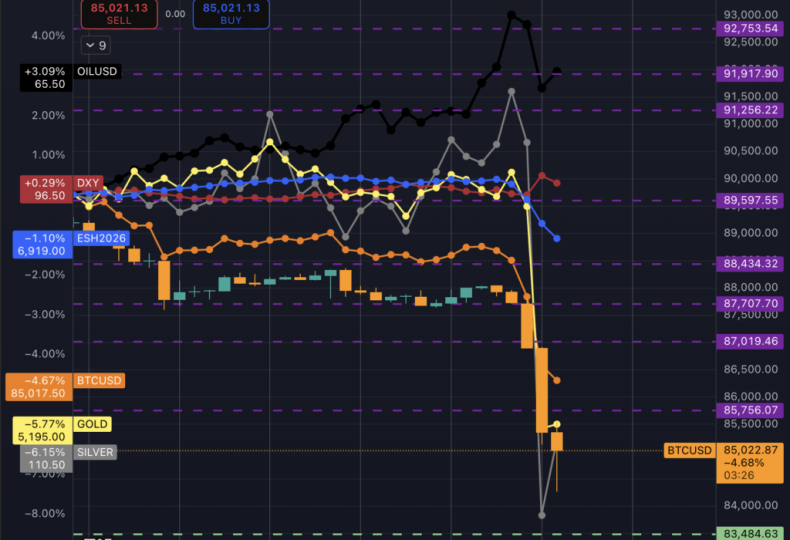Screen dimensions: 790x540
Task: Select the 91,917.90 price level label
Action: point(751,74)
